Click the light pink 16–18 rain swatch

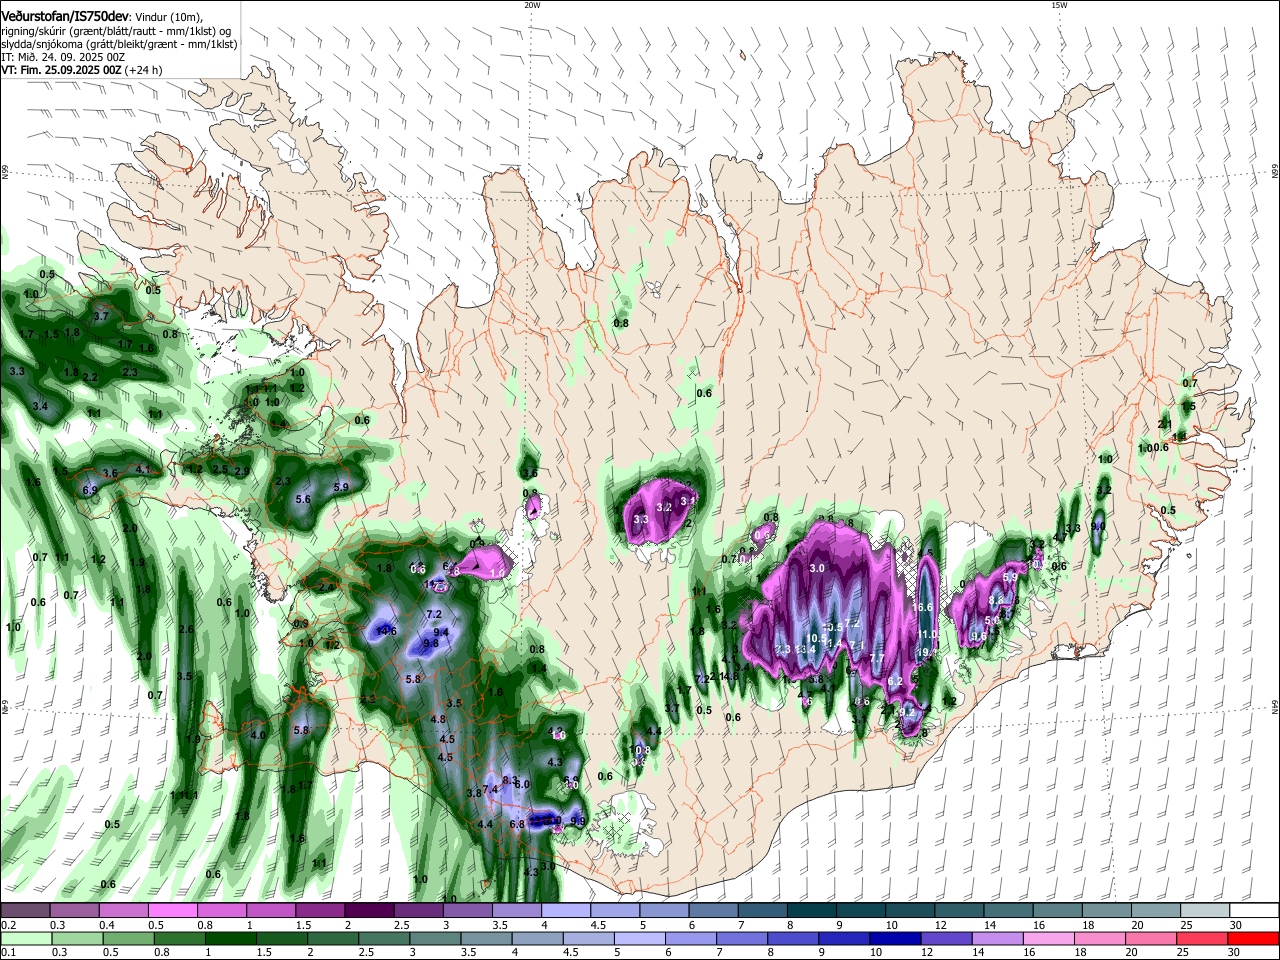coord(1049,938)
